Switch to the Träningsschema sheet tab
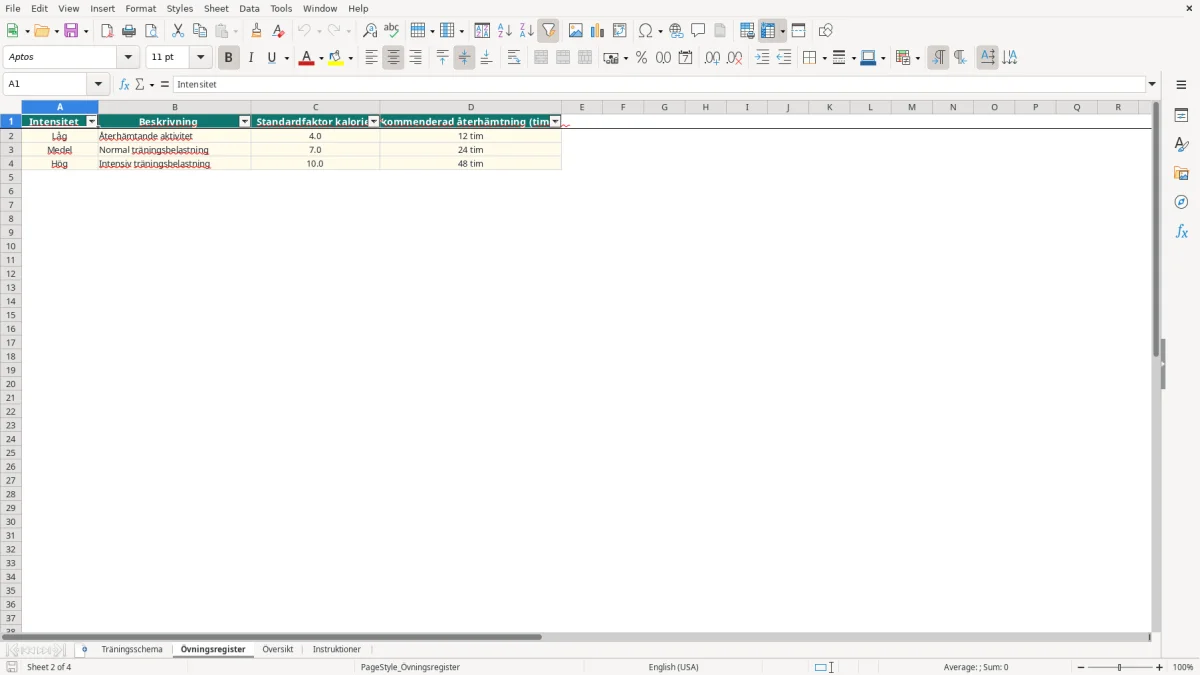The height and width of the screenshot is (675, 1200). click(x=132, y=650)
